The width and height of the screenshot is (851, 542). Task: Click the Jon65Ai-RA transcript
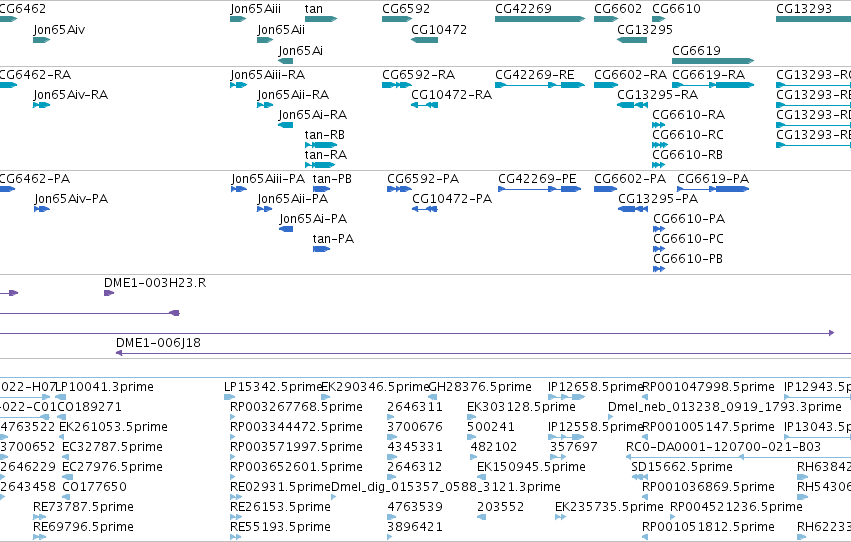click(x=285, y=125)
